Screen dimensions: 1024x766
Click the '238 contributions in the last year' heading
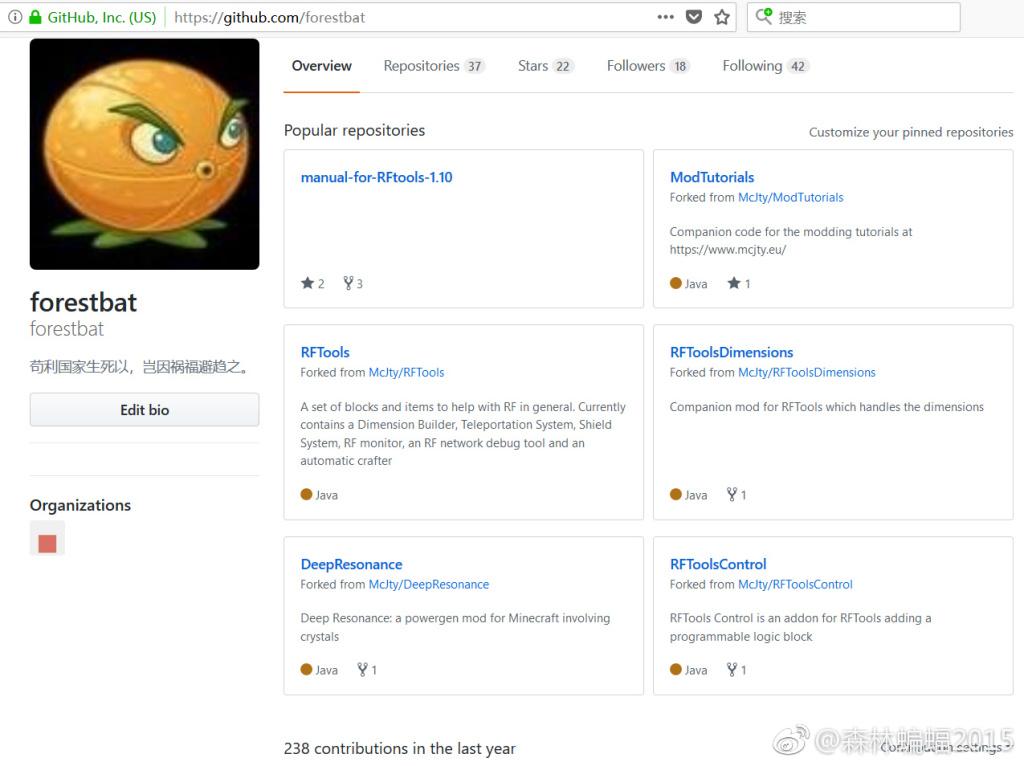coord(399,748)
